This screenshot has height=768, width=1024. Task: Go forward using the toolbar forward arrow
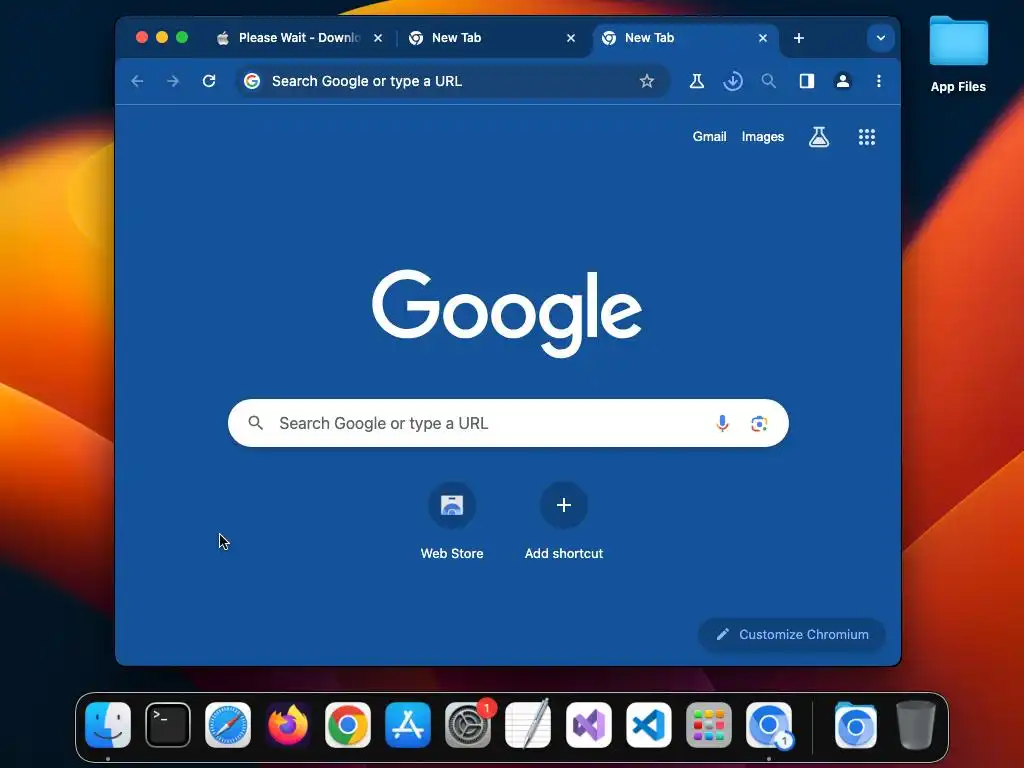click(x=173, y=81)
